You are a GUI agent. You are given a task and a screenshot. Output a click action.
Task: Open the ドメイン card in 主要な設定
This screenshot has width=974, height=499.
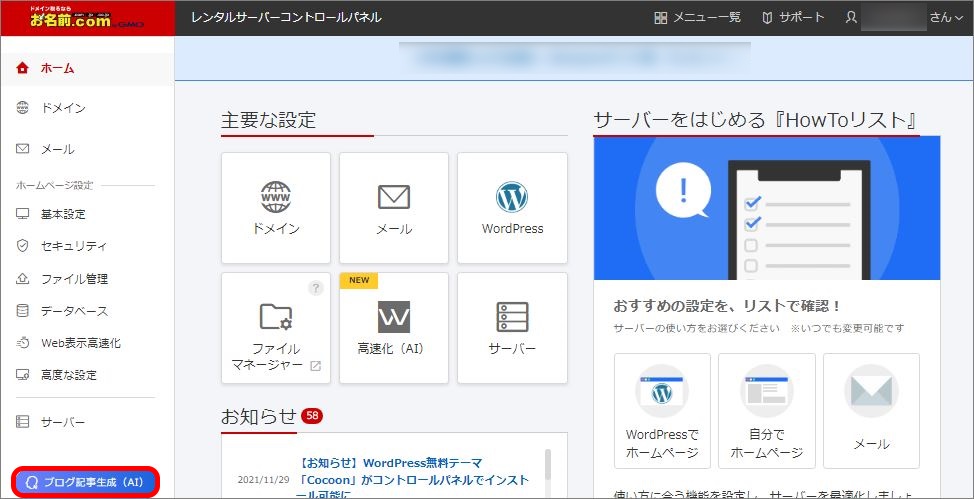[276, 208]
